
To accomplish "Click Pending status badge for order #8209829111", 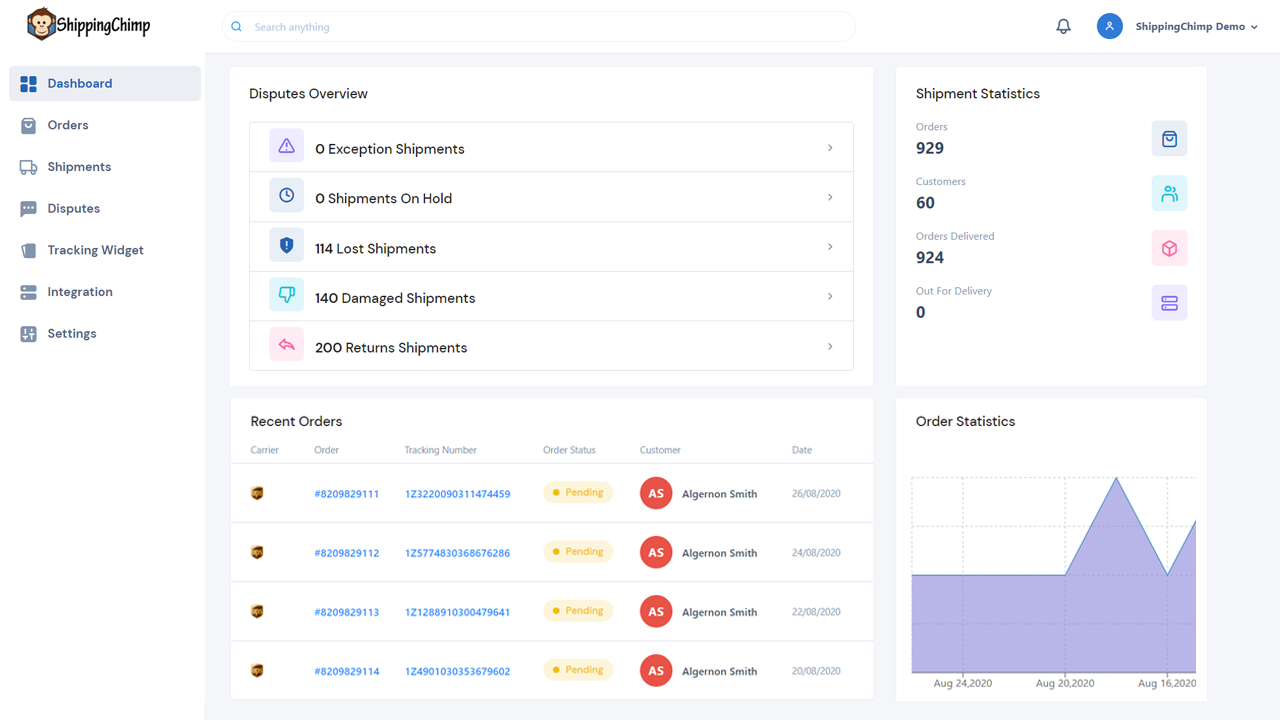I will tap(578, 492).
